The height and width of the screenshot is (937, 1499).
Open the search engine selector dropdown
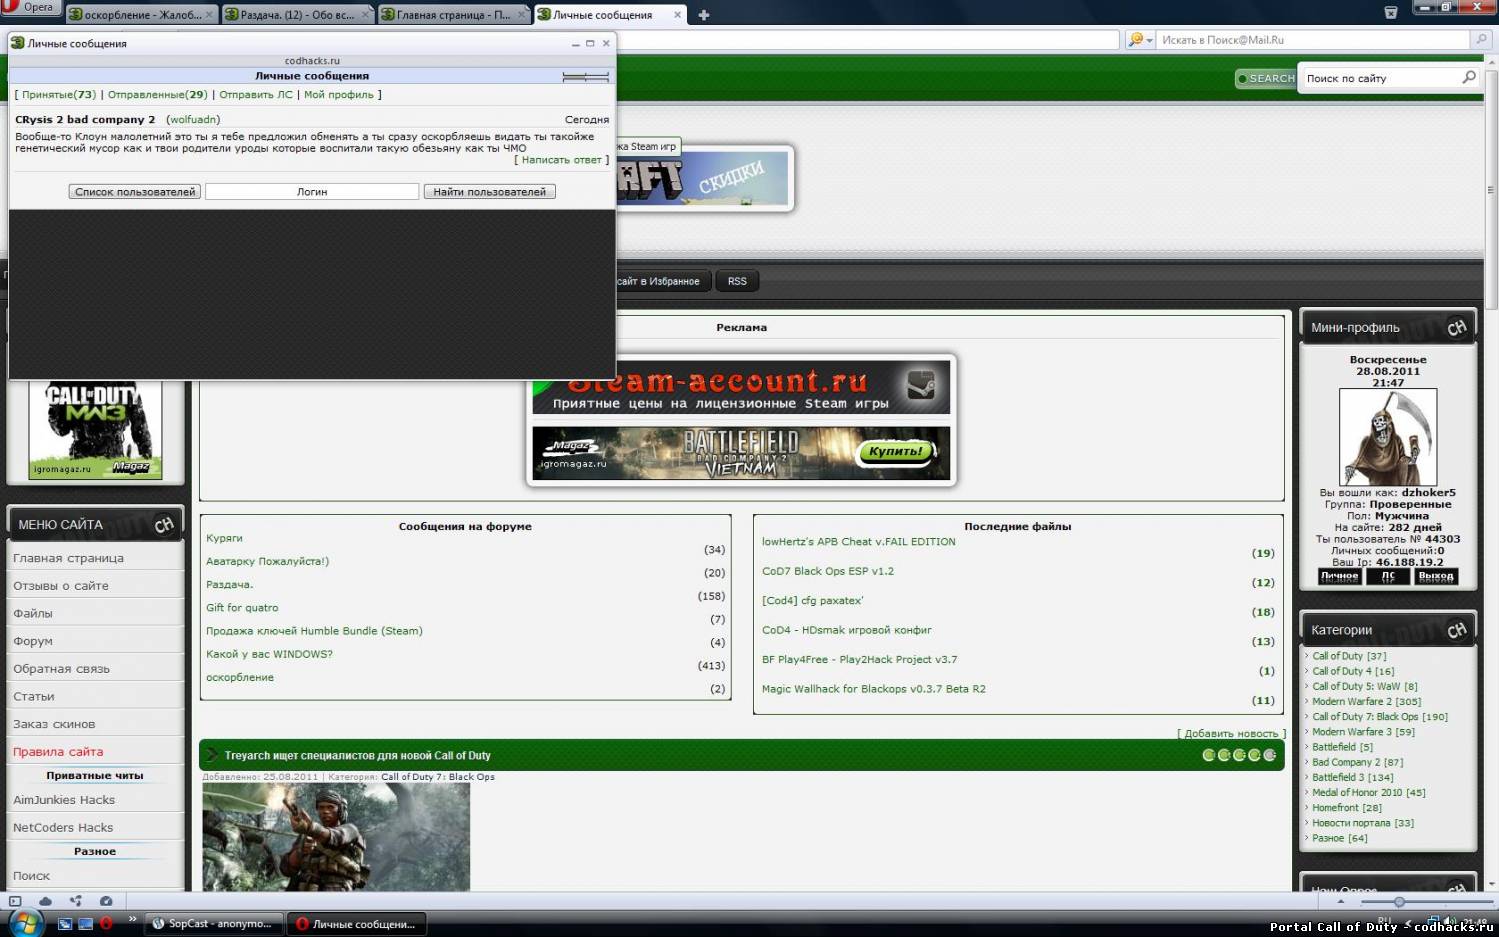[x=1140, y=40]
